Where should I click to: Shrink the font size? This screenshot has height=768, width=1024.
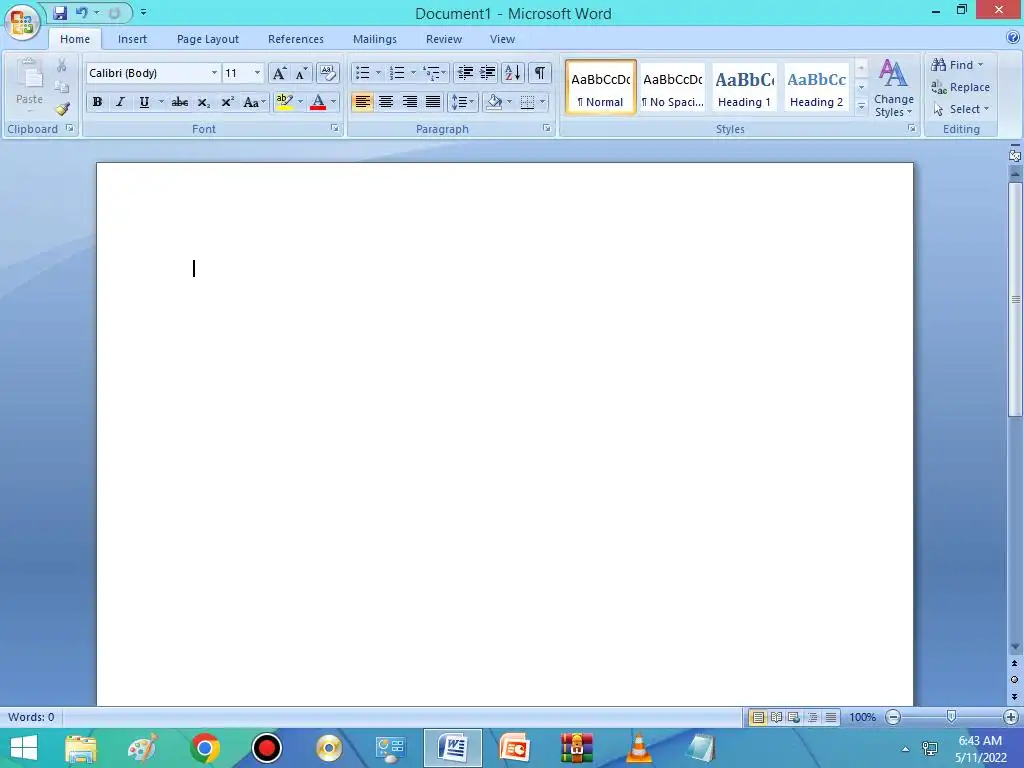click(301, 73)
